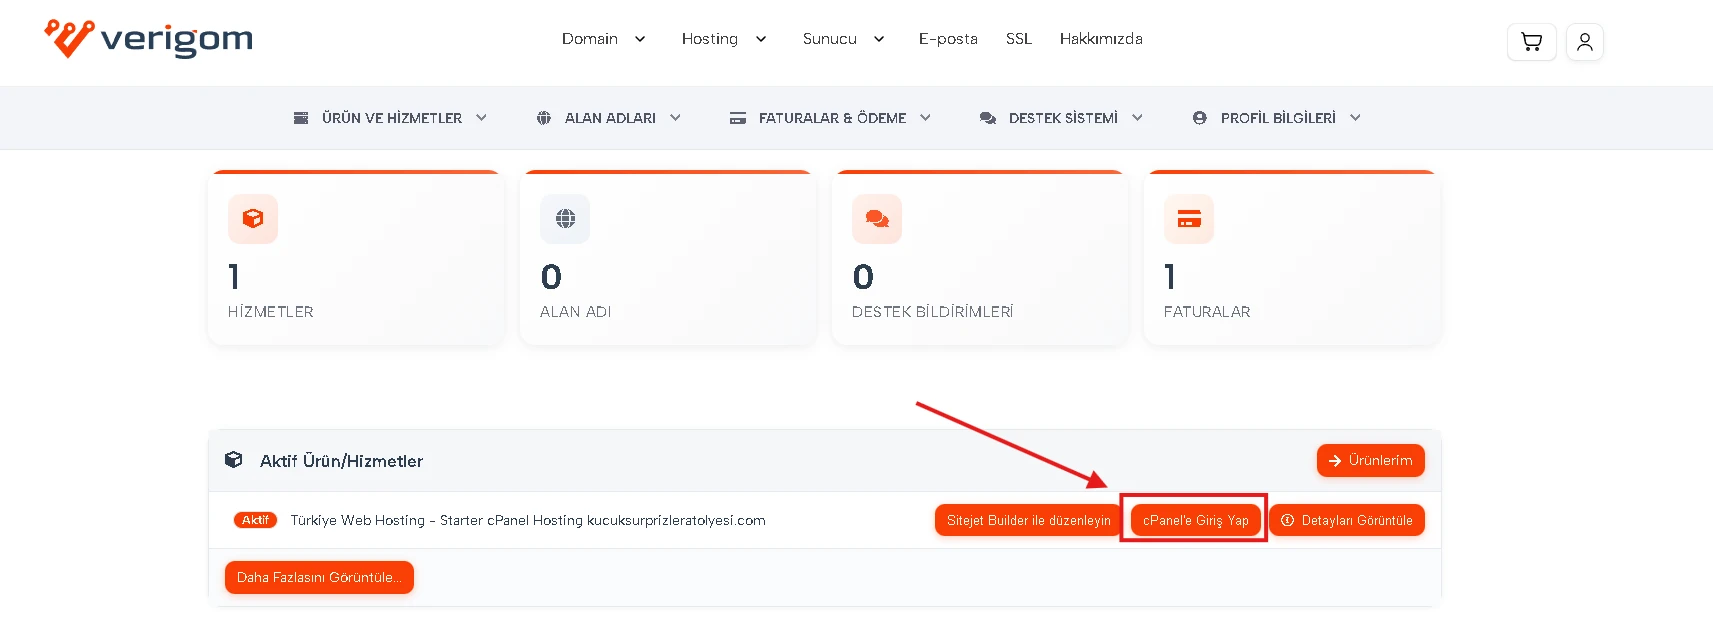
Task: Click cPanel'e Giriş Yap button
Action: point(1196,520)
